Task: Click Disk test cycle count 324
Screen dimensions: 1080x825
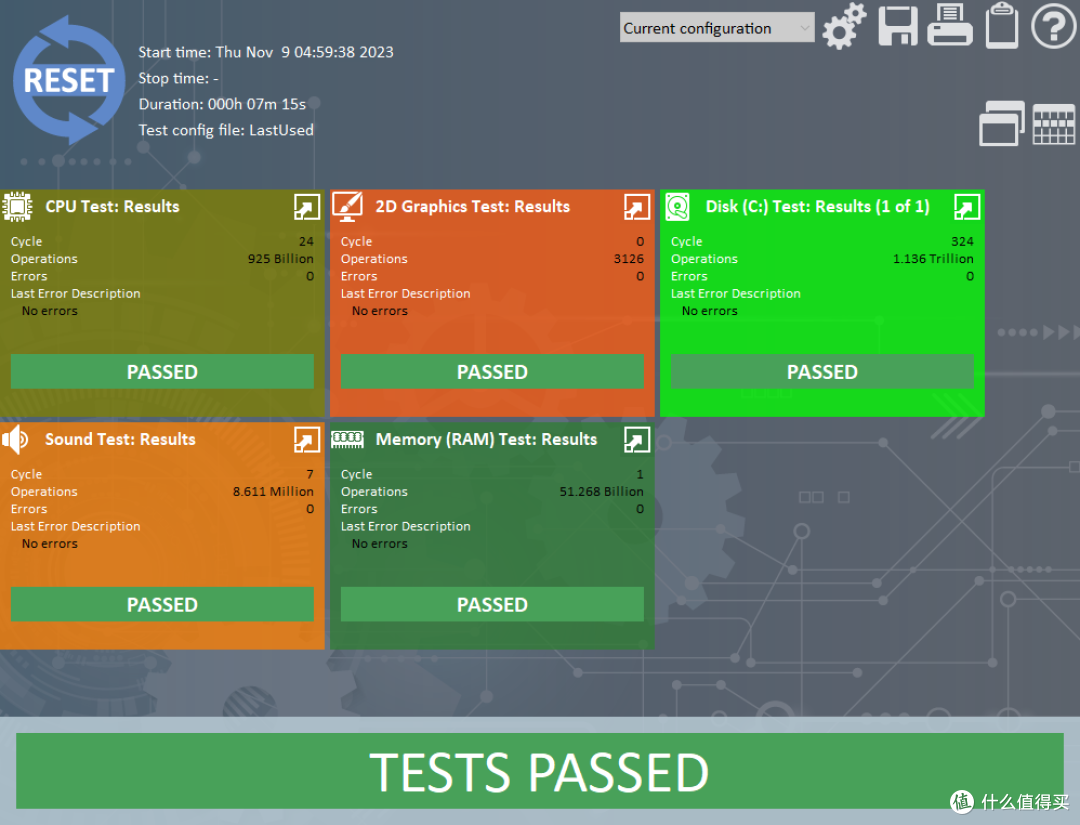Action: coord(962,242)
